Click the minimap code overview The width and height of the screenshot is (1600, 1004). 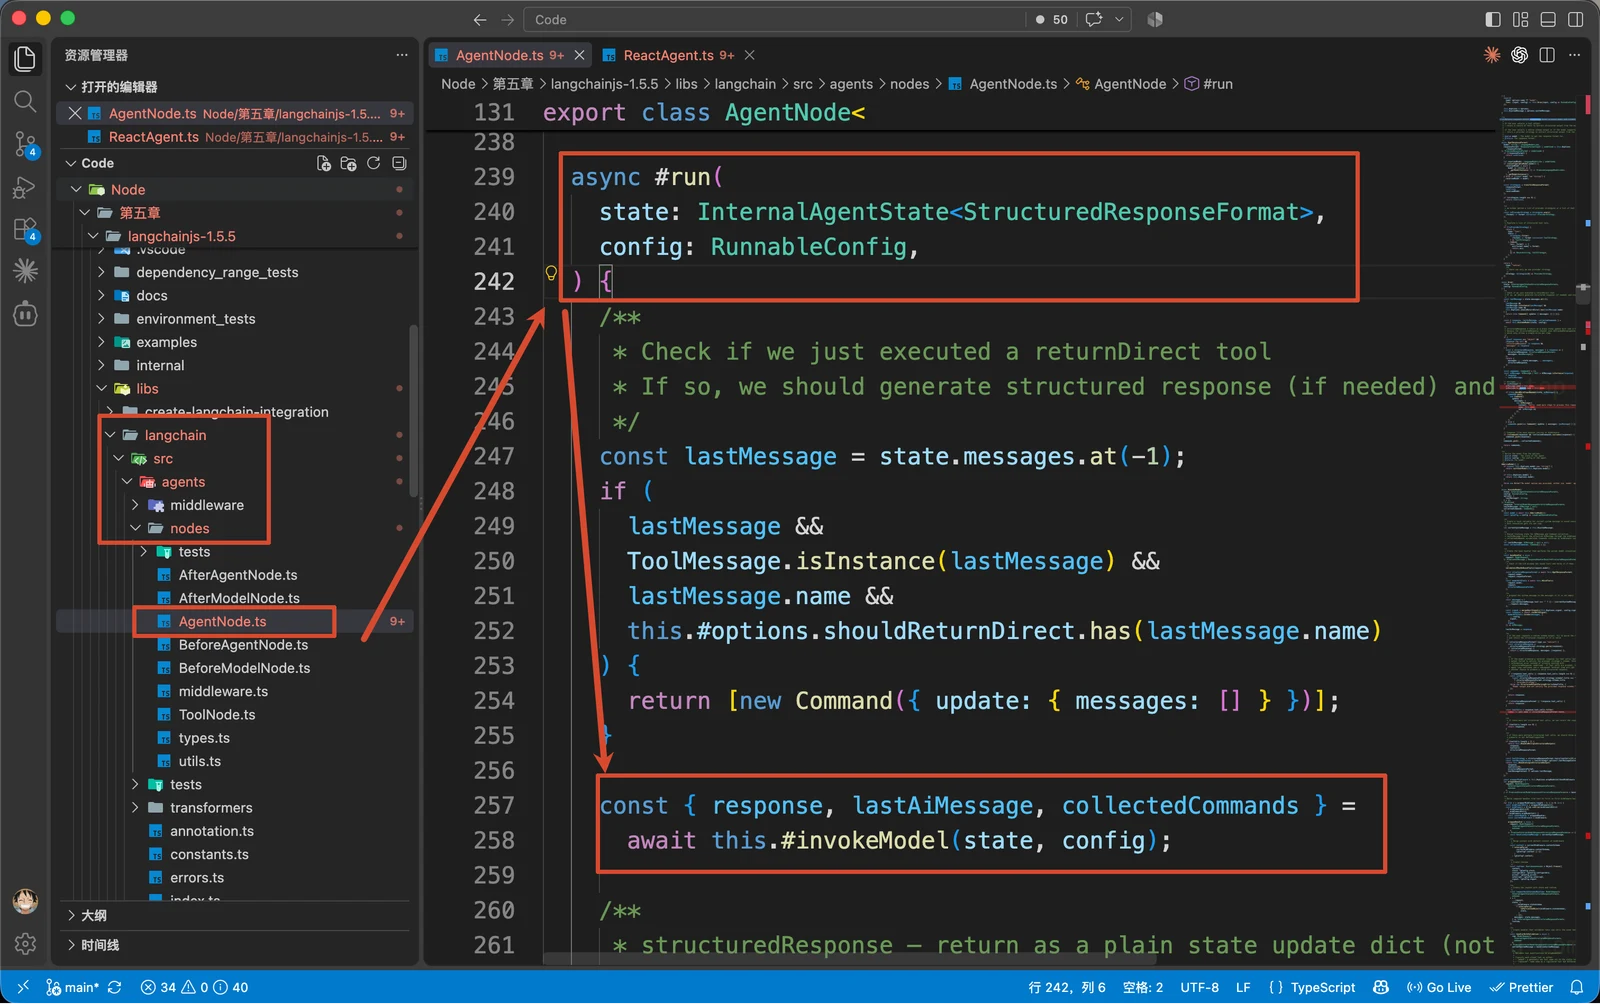[1541, 520]
